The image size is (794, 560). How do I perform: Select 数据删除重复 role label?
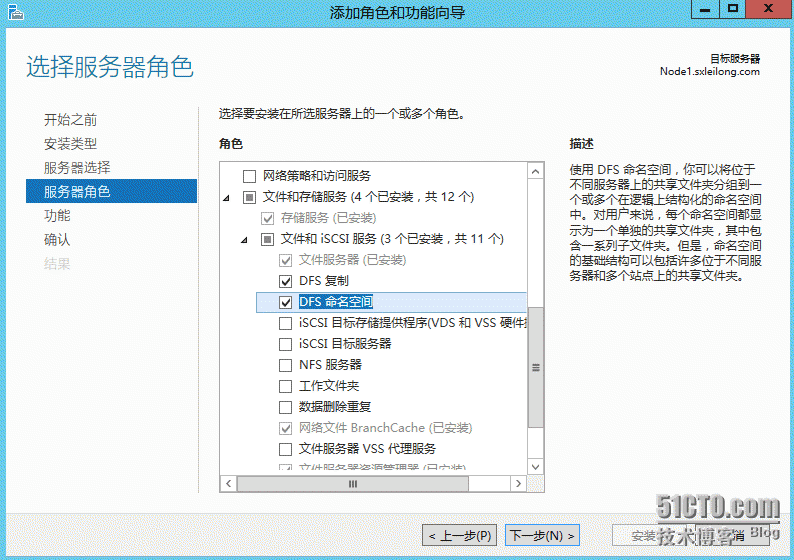click(x=335, y=407)
